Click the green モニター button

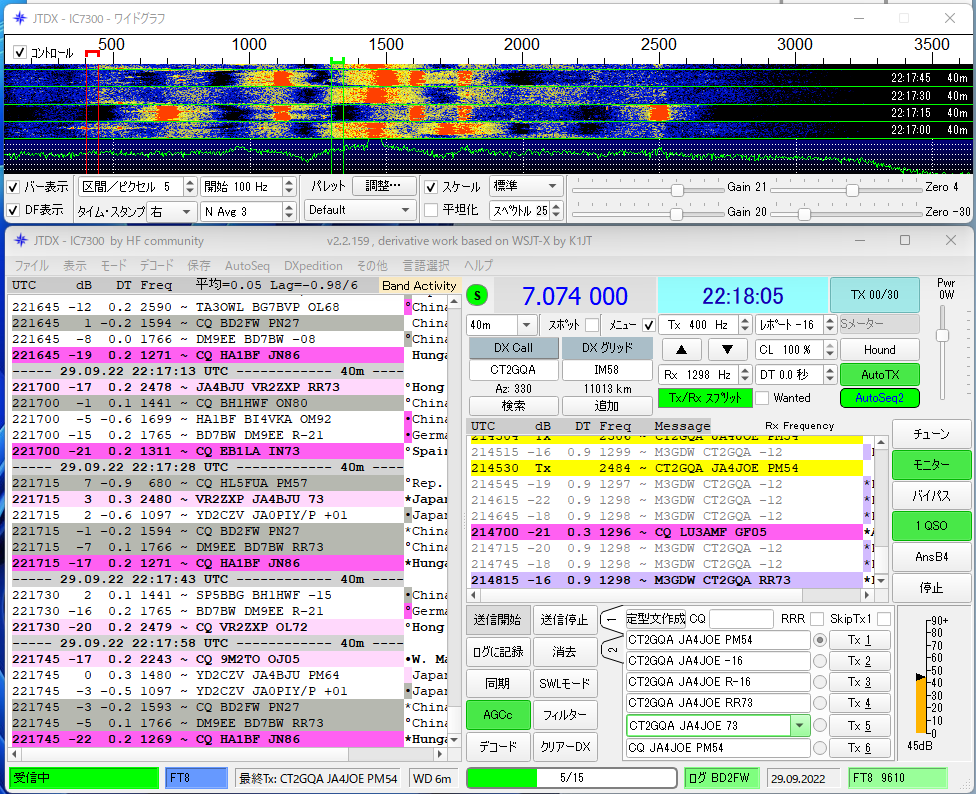[931, 465]
